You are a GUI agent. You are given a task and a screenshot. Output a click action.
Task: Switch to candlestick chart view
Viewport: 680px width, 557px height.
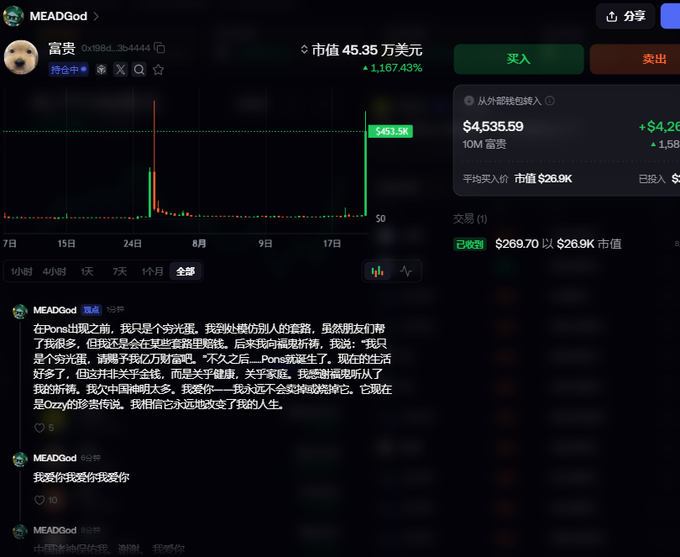[377, 272]
